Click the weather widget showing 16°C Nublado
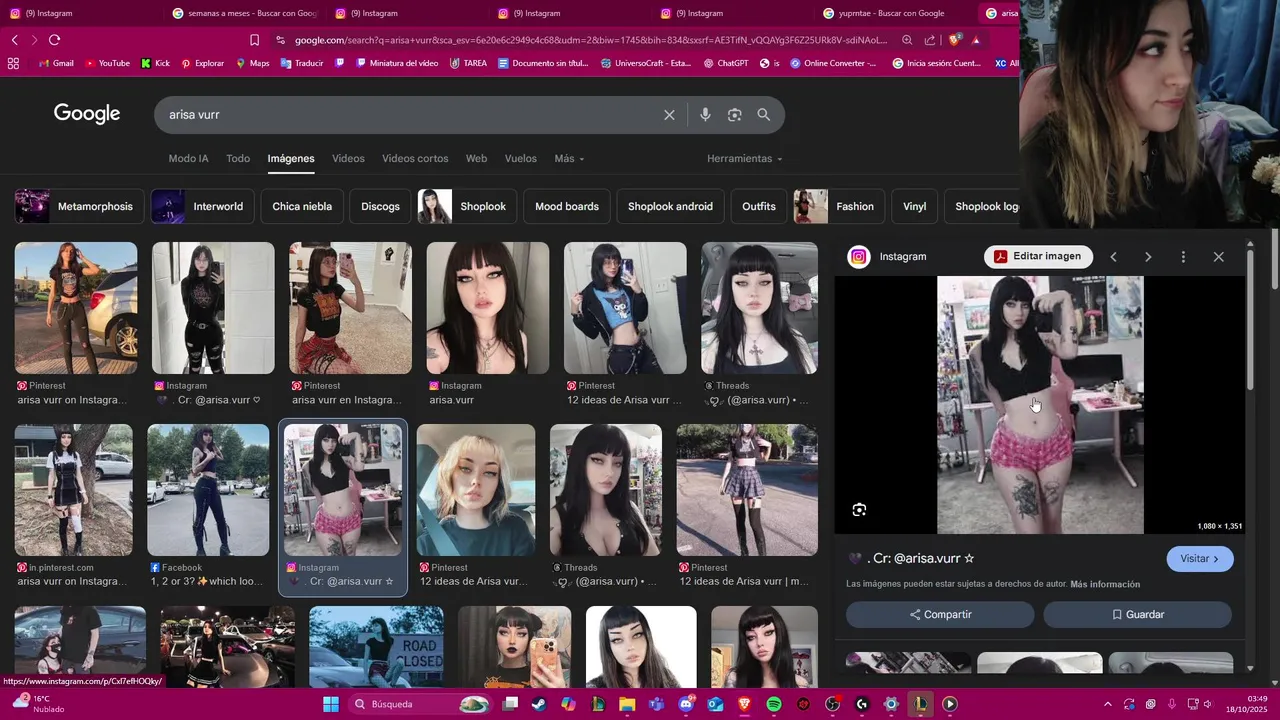1280x720 pixels. [37, 704]
